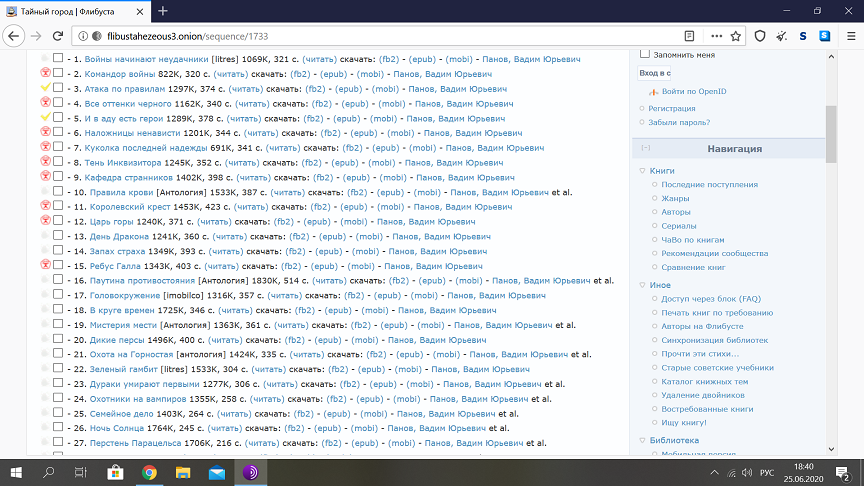Viewport: 864px width, 486px height.
Task: Open Доступ через блок (FAQ) item
Action: coord(711,299)
